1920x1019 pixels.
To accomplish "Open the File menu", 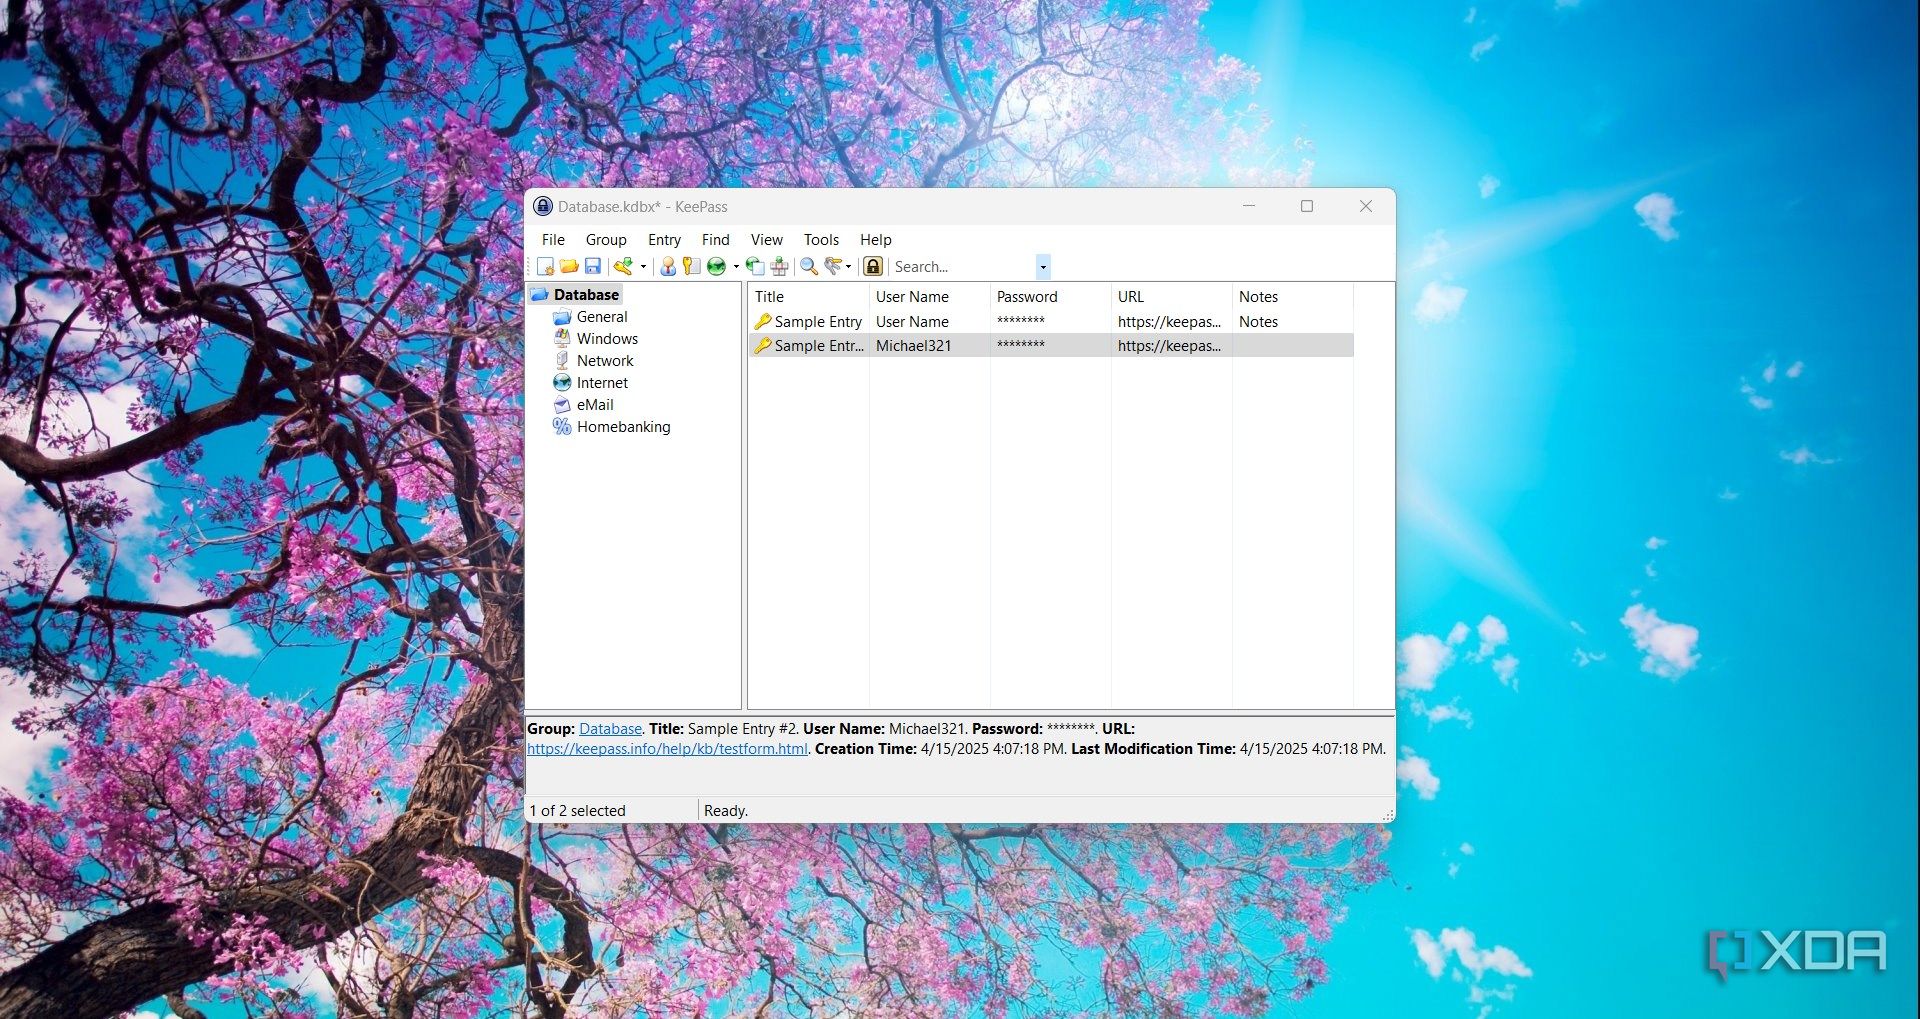I will click(553, 240).
